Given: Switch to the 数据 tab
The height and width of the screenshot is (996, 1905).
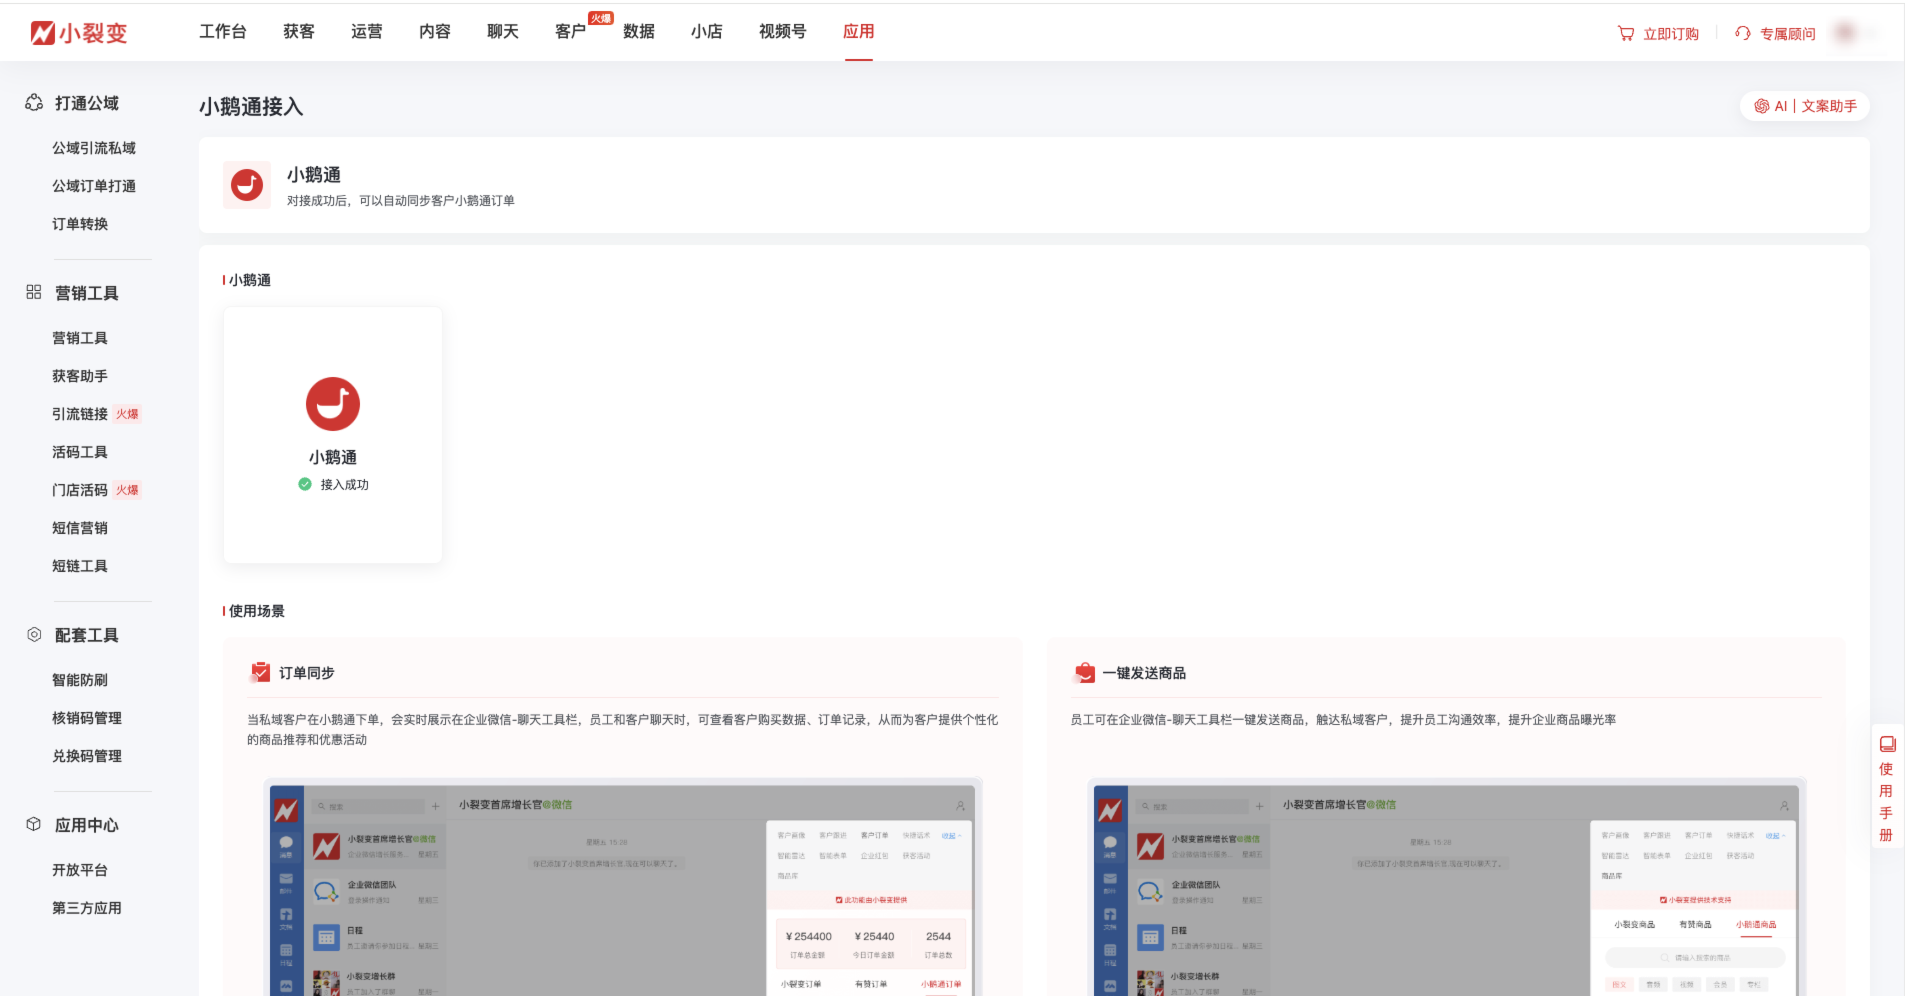Looking at the screenshot, I should 639,32.
